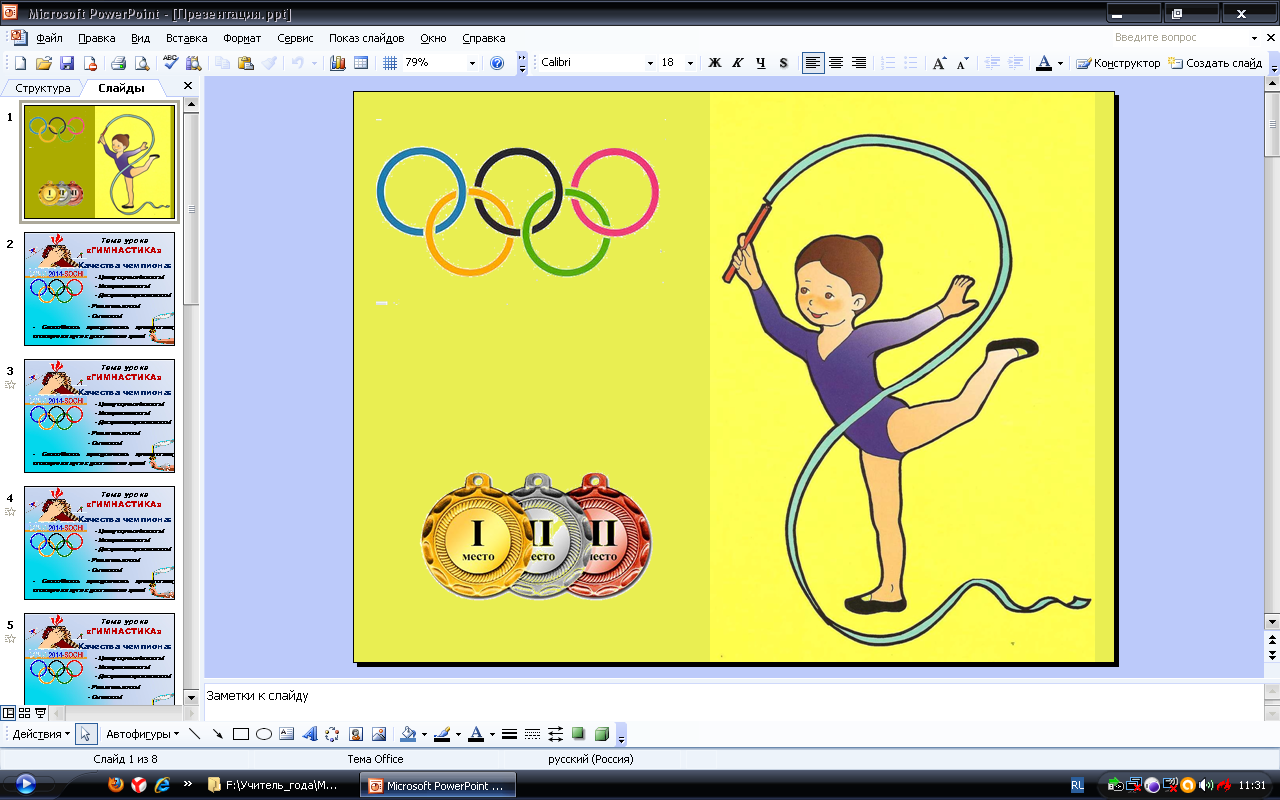Close the slides outline pane

(188, 87)
